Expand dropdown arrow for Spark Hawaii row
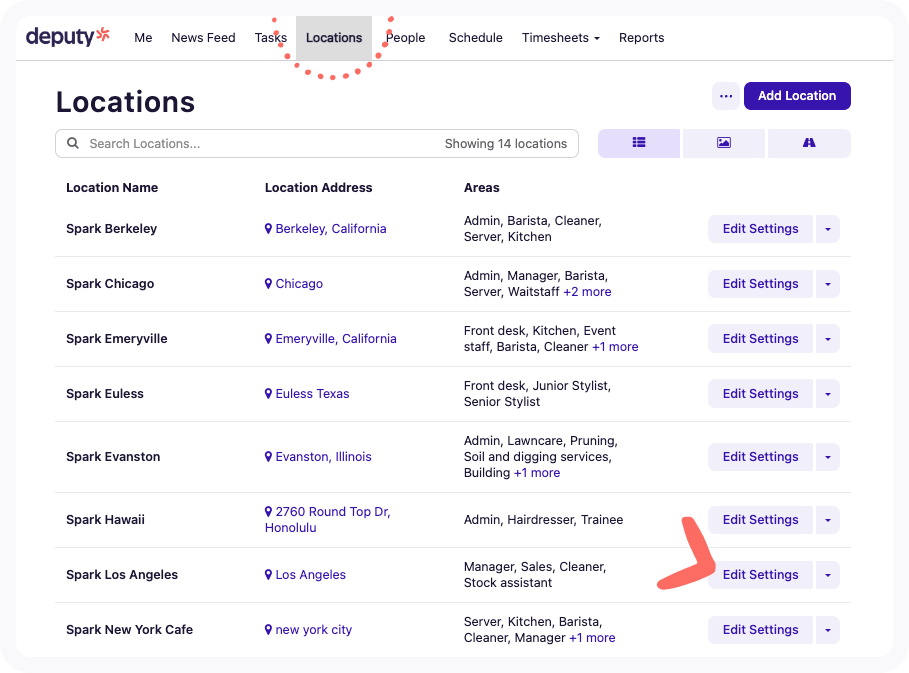Image resolution: width=909 pixels, height=673 pixels. tap(828, 520)
